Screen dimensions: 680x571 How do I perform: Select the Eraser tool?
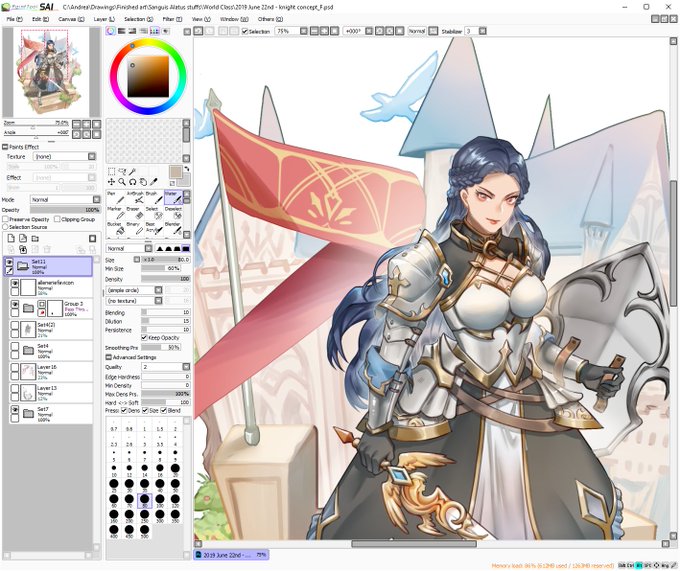pos(134,212)
